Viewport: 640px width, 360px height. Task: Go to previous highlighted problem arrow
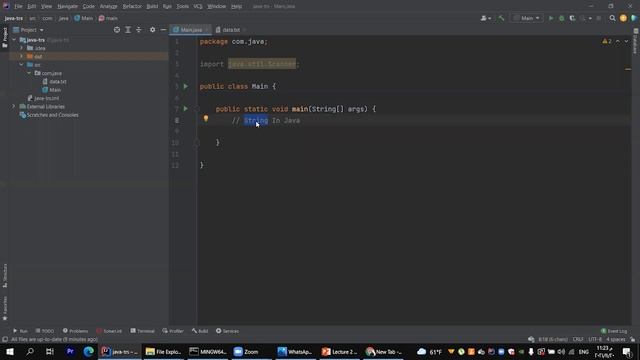click(x=618, y=41)
